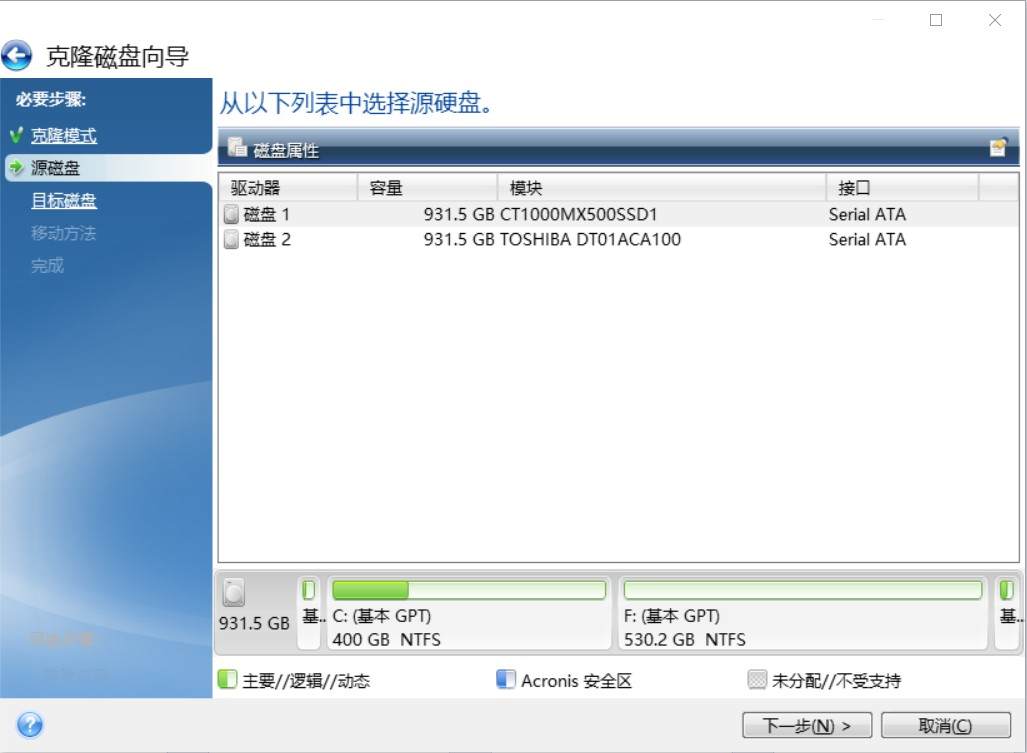
Task: Select the F: 530.2 GB NTFS partition block
Action: pyautogui.click(x=800, y=613)
